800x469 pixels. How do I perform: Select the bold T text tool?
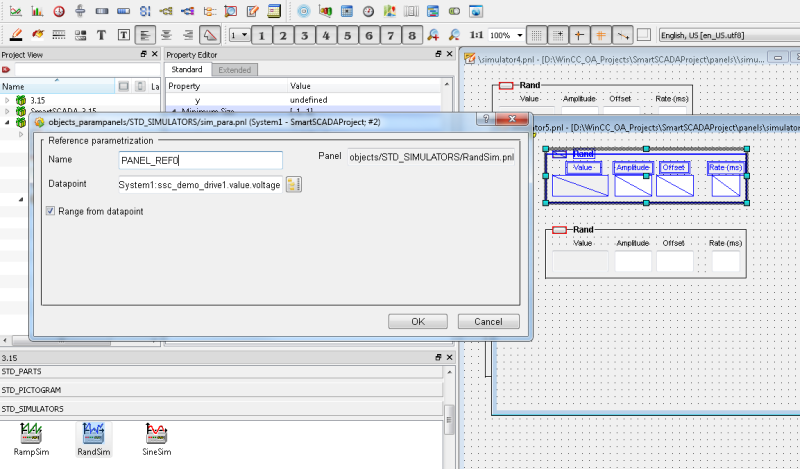tap(102, 35)
